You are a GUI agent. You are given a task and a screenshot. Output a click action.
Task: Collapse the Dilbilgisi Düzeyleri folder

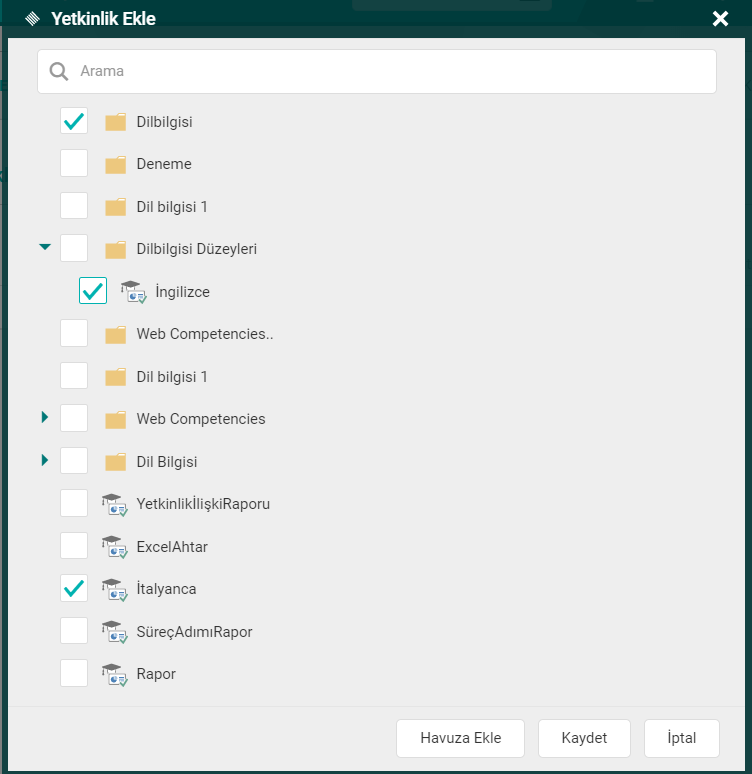pos(44,247)
